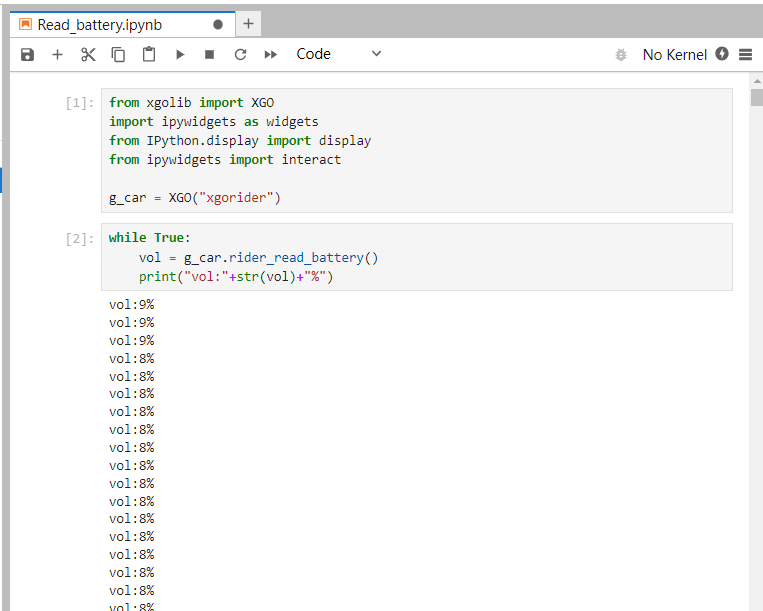The height and width of the screenshot is (611, 763).
Task: Open a new launcher tab with the plus button
Action: (x=248, y=24)
